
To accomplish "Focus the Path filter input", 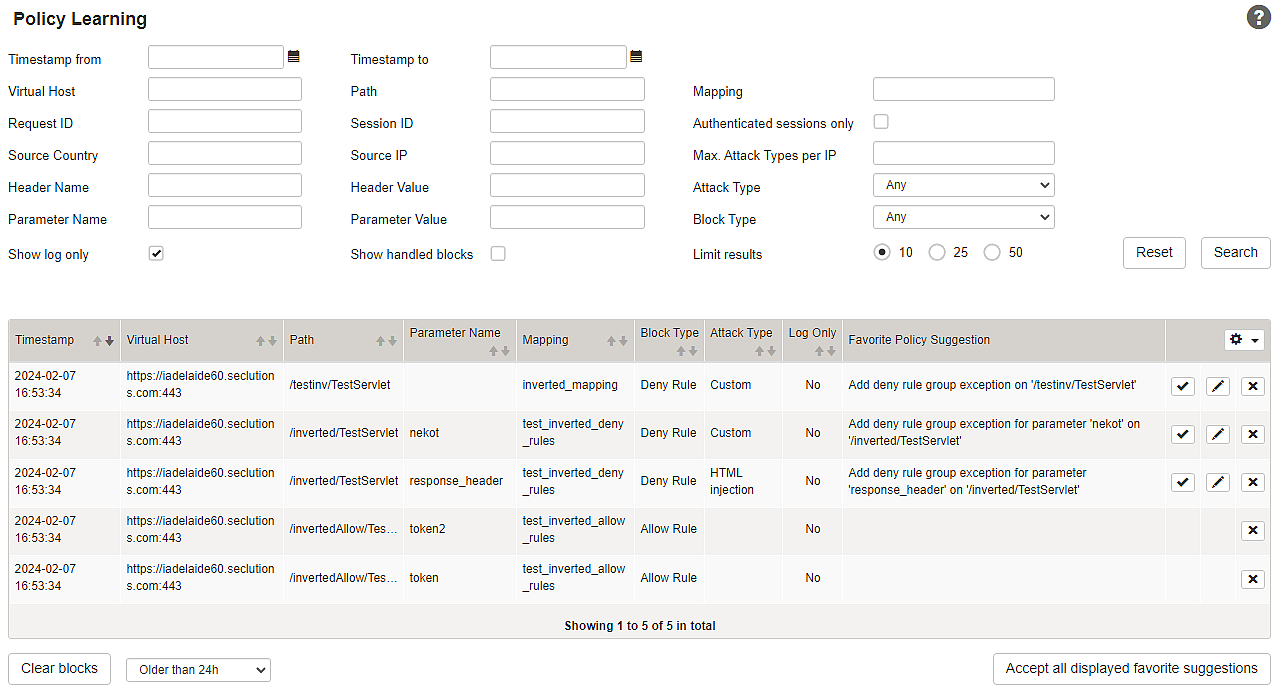I will (x=567, y=89).
